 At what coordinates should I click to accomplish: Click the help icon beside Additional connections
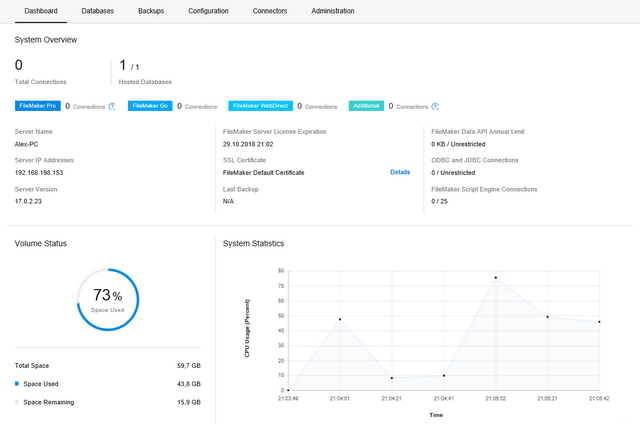tap(436, 106)
